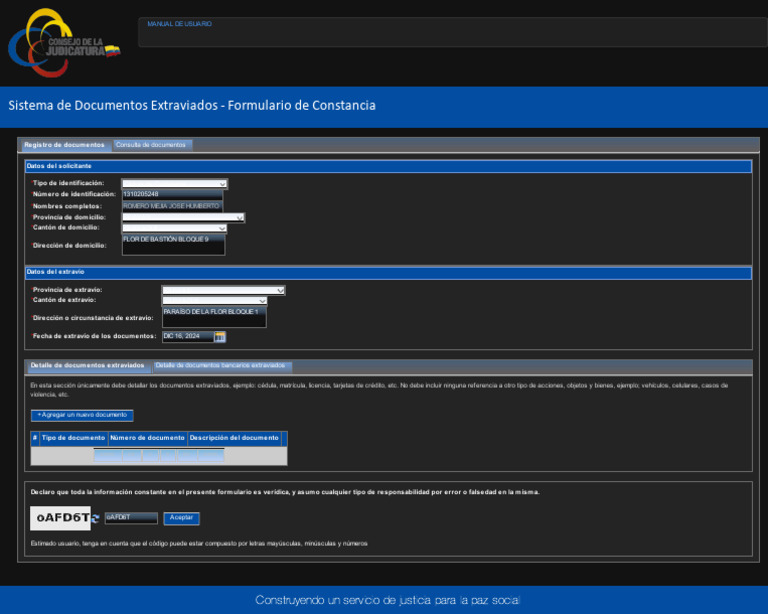
Task: Click the captcha code image
Action: click(x=60, y=518)
